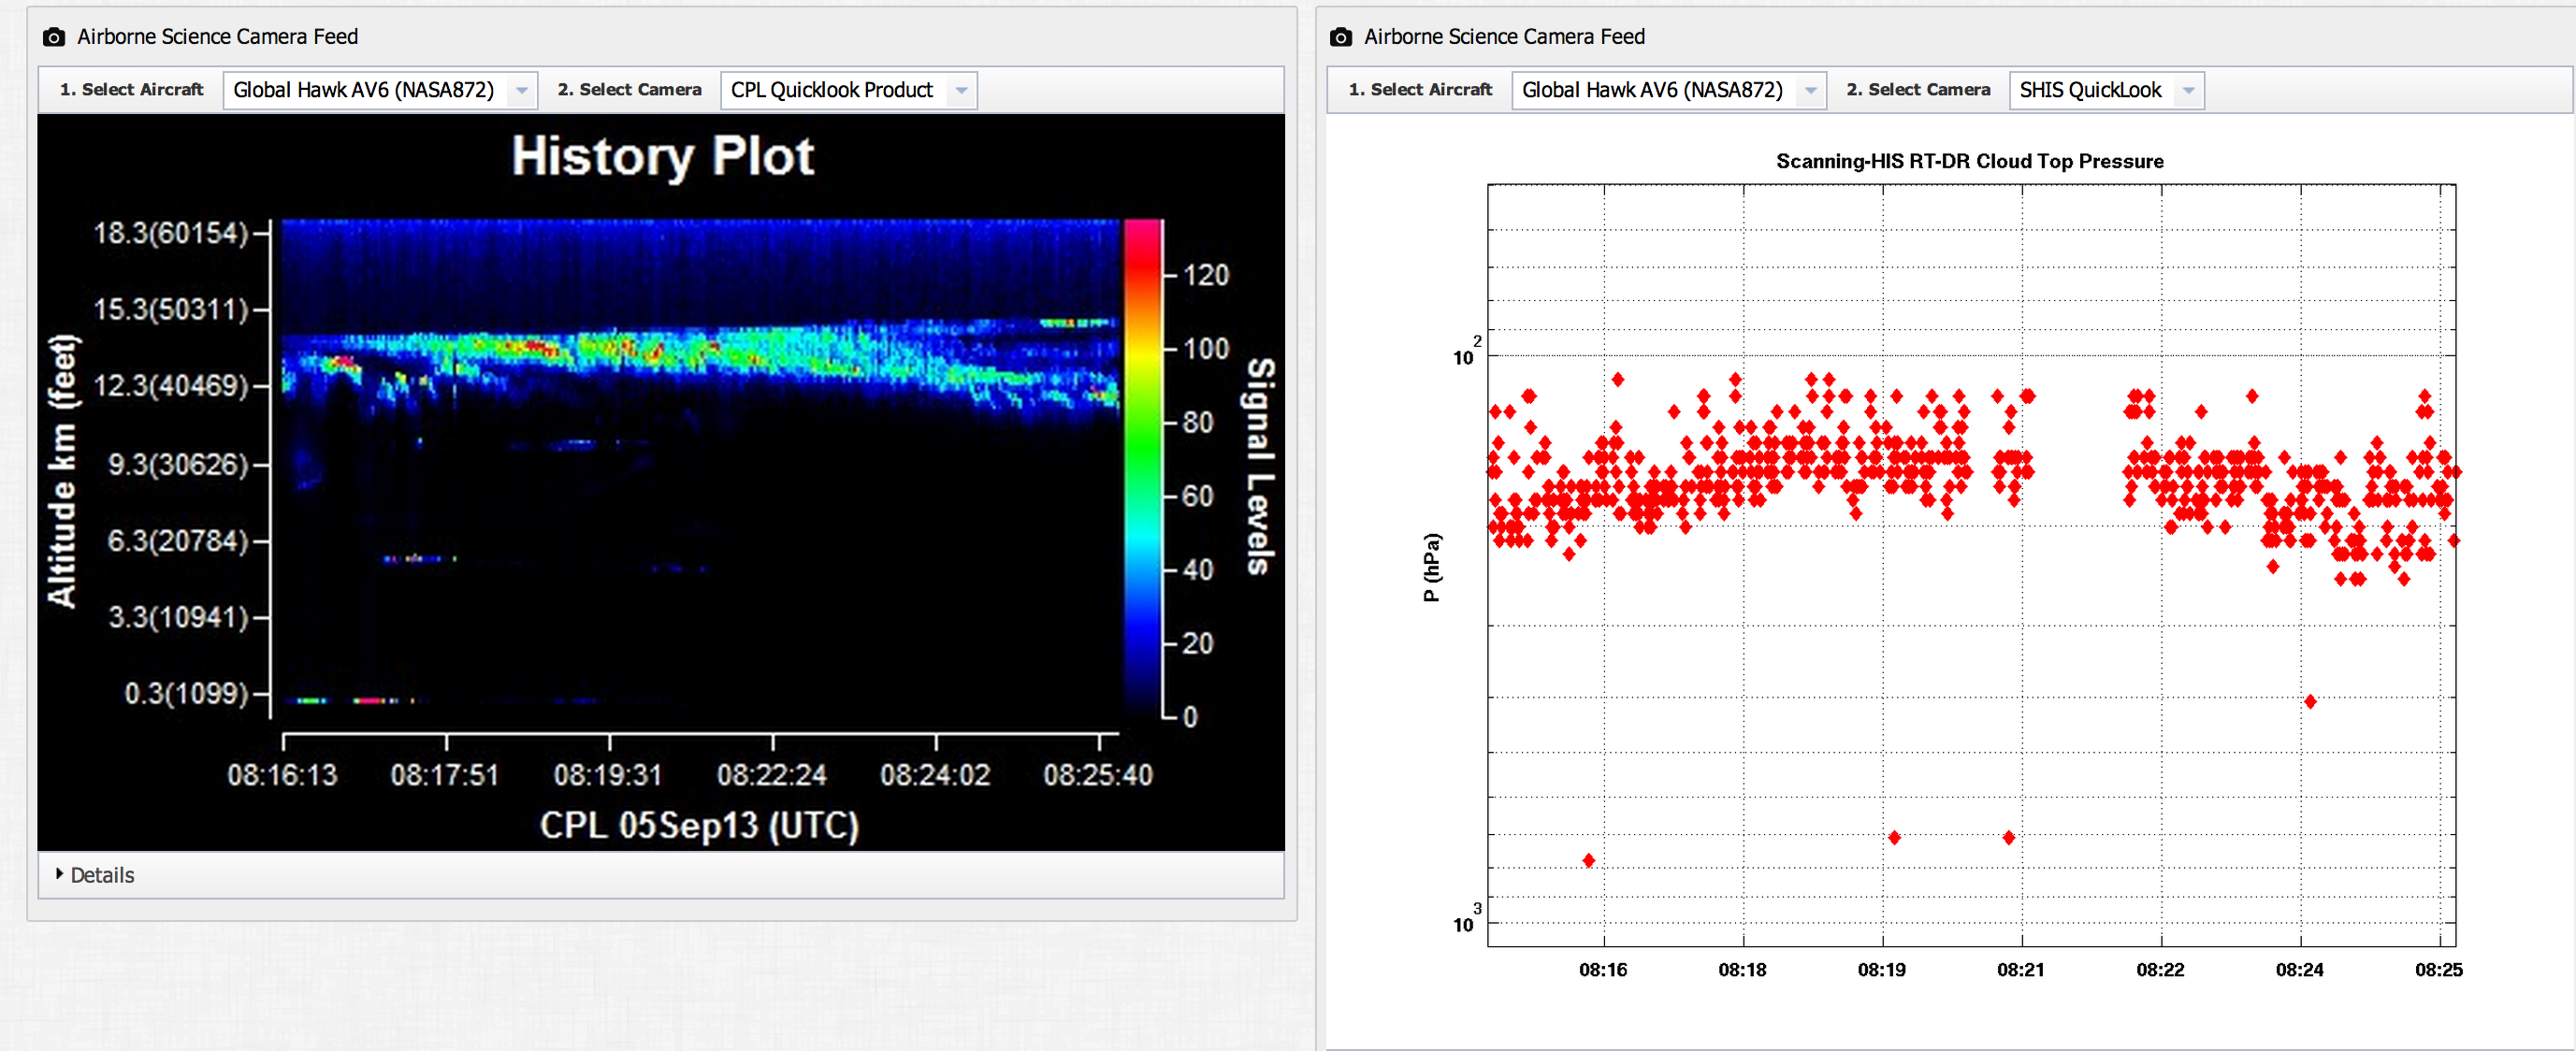Click the Signal Levels color bar
The height and width of the screenshot is (1051, 2576).
(x=1142, y=467)
